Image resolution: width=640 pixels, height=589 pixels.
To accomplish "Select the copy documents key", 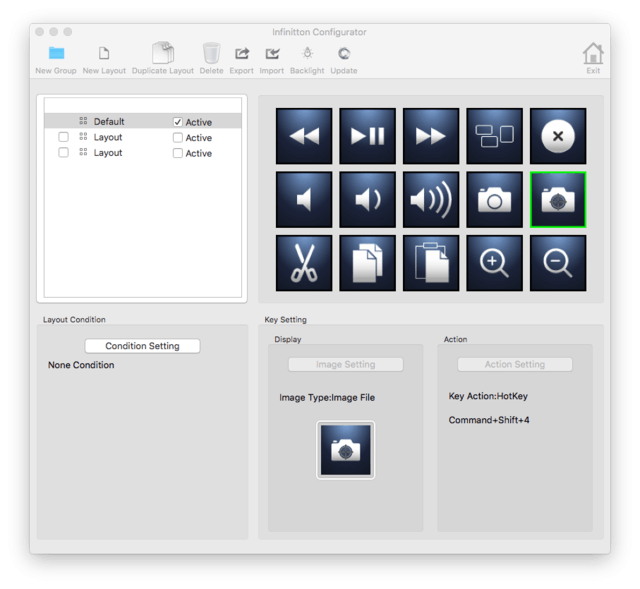I will coord(367,263).
